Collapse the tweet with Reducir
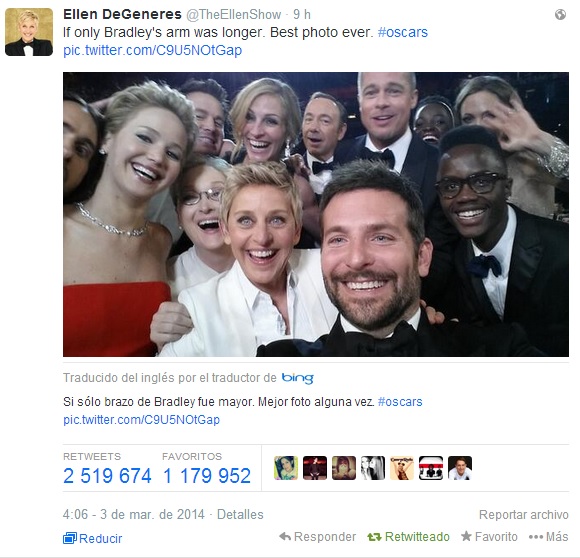 [x=92, y=538]
